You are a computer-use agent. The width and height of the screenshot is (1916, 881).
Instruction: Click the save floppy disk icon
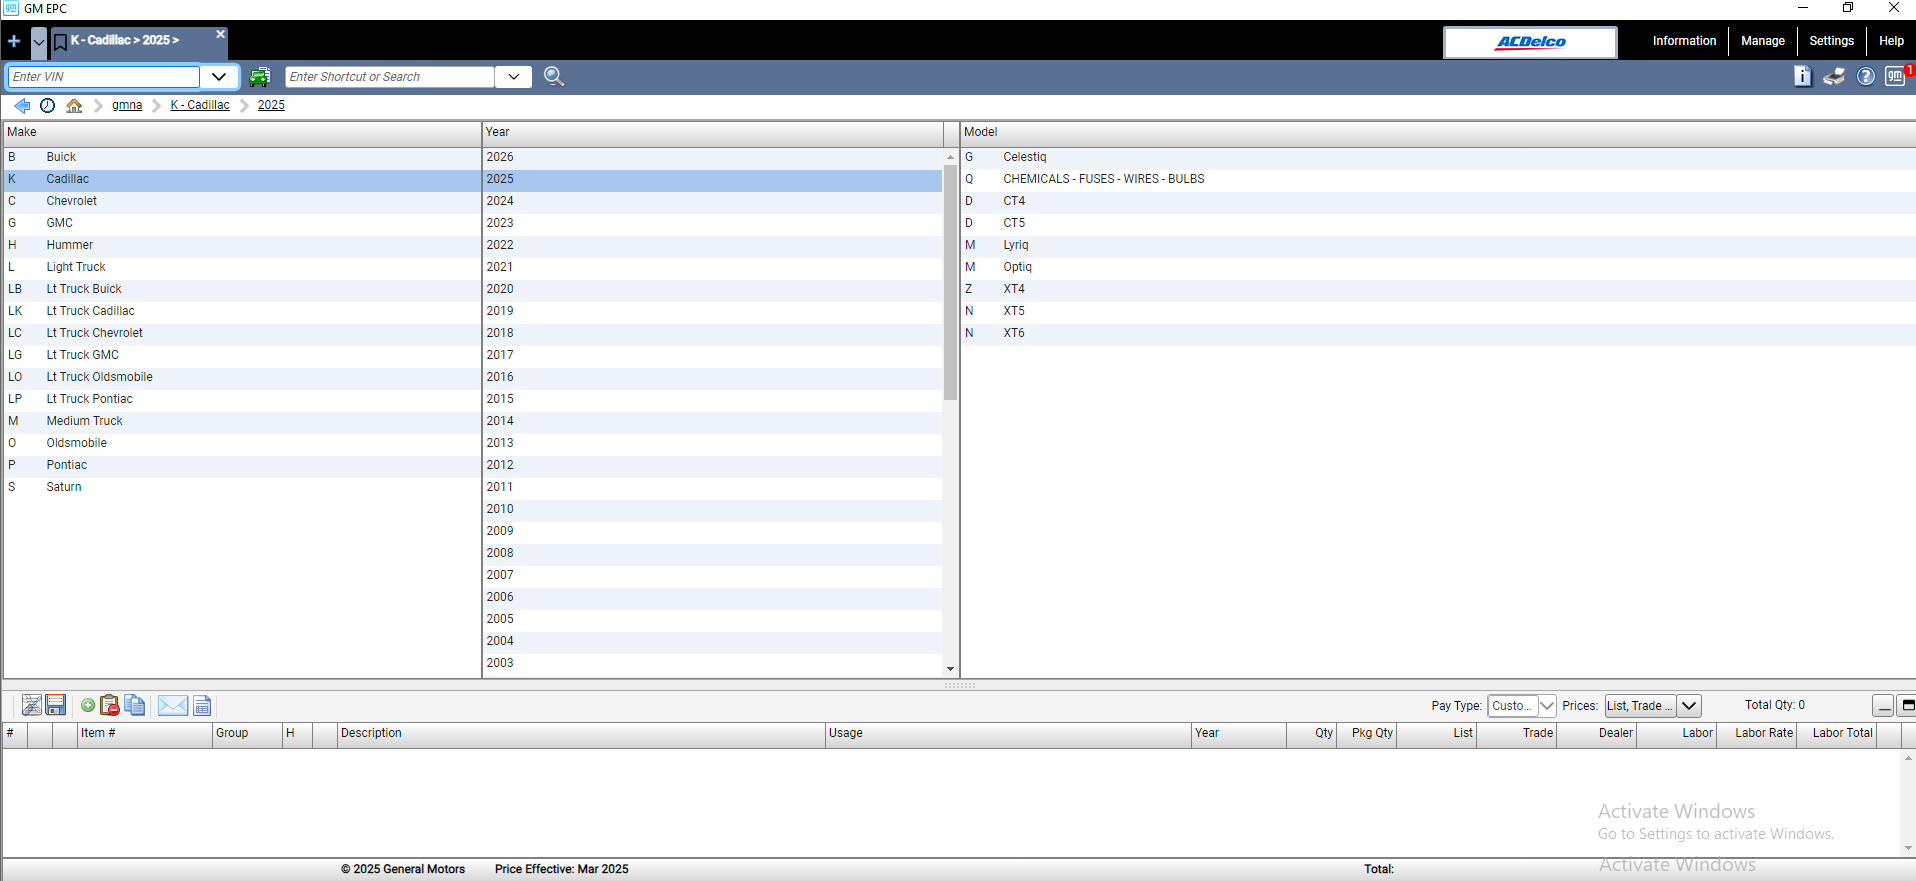coord(56,706)
